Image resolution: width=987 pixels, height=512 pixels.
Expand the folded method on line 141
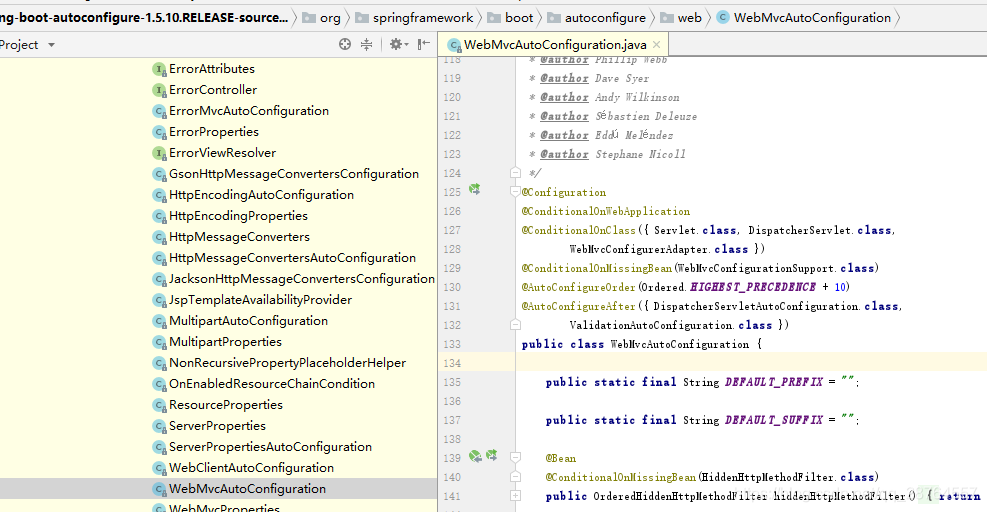click(516, 496)
